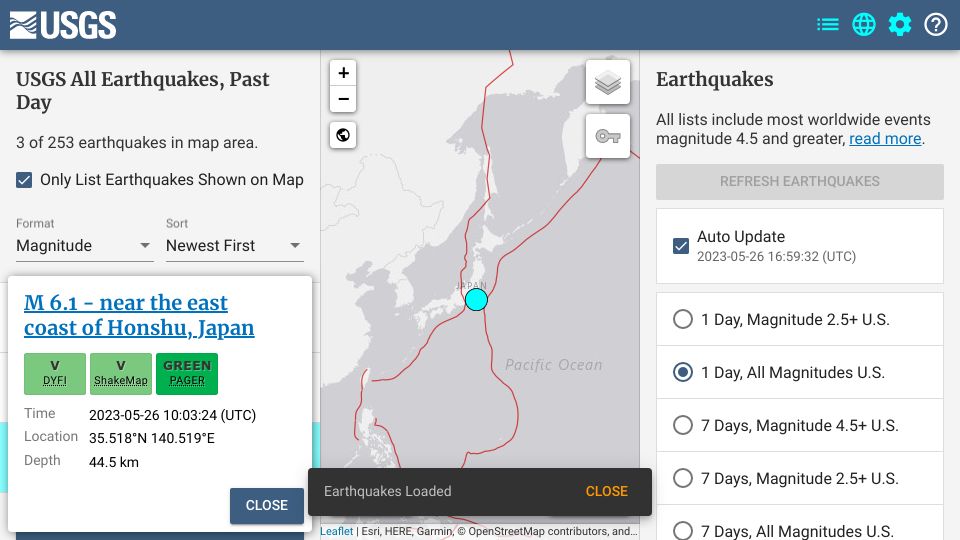This screenshot has height=540, width=960.
Task: Open the GREEN PAGER badge
Action: [x=187, y=373]
